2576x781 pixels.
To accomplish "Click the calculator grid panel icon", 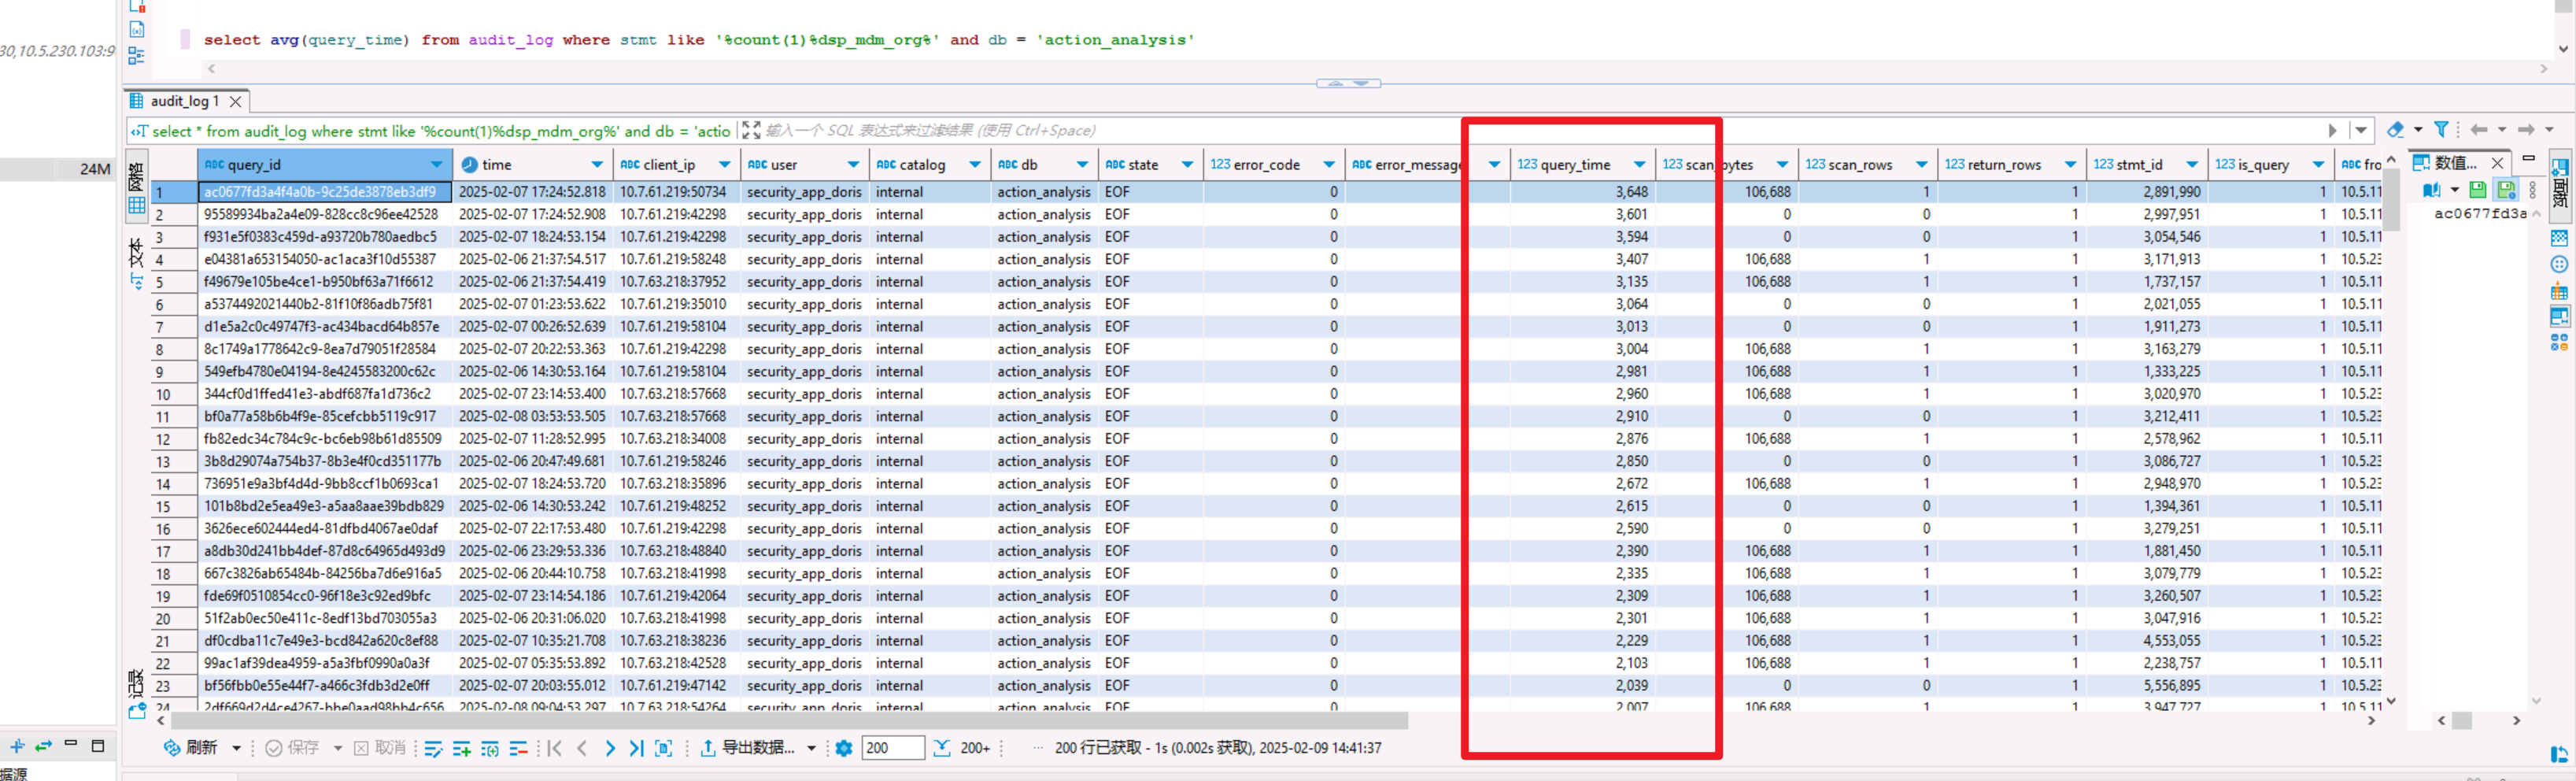I will point(2559,238).
